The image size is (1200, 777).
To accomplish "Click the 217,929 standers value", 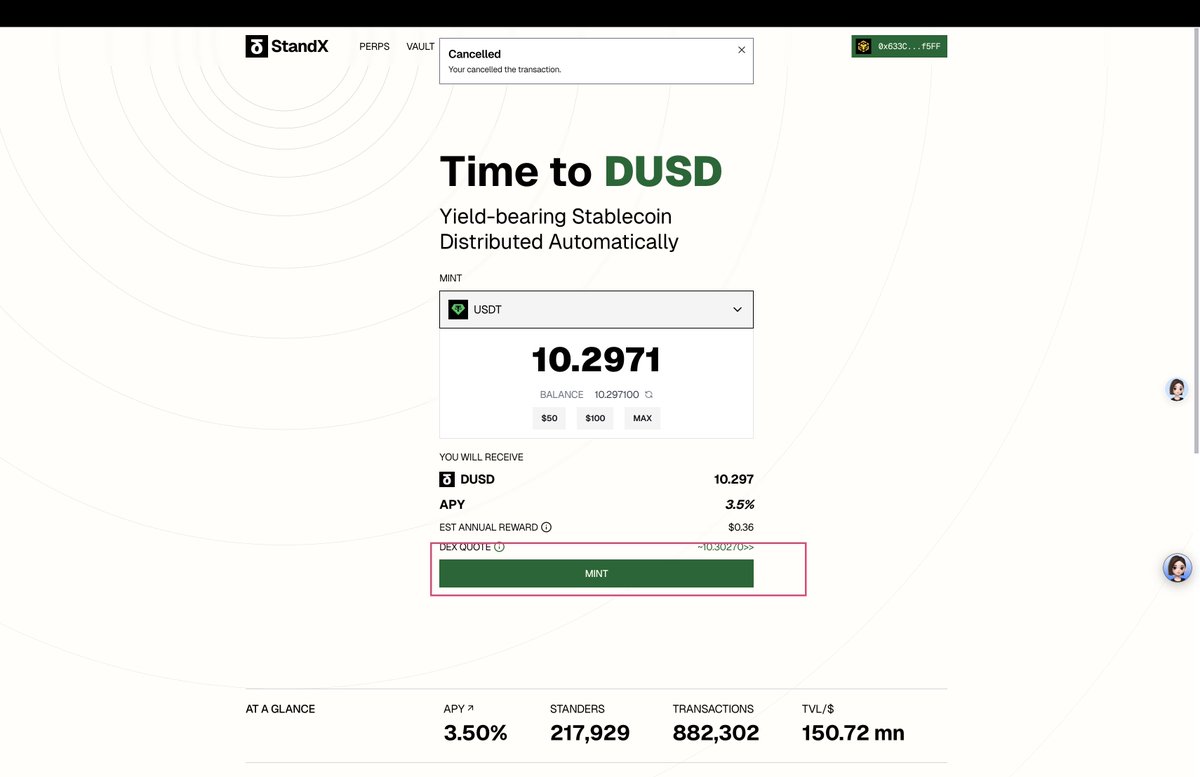I will (x=590, y=733).
